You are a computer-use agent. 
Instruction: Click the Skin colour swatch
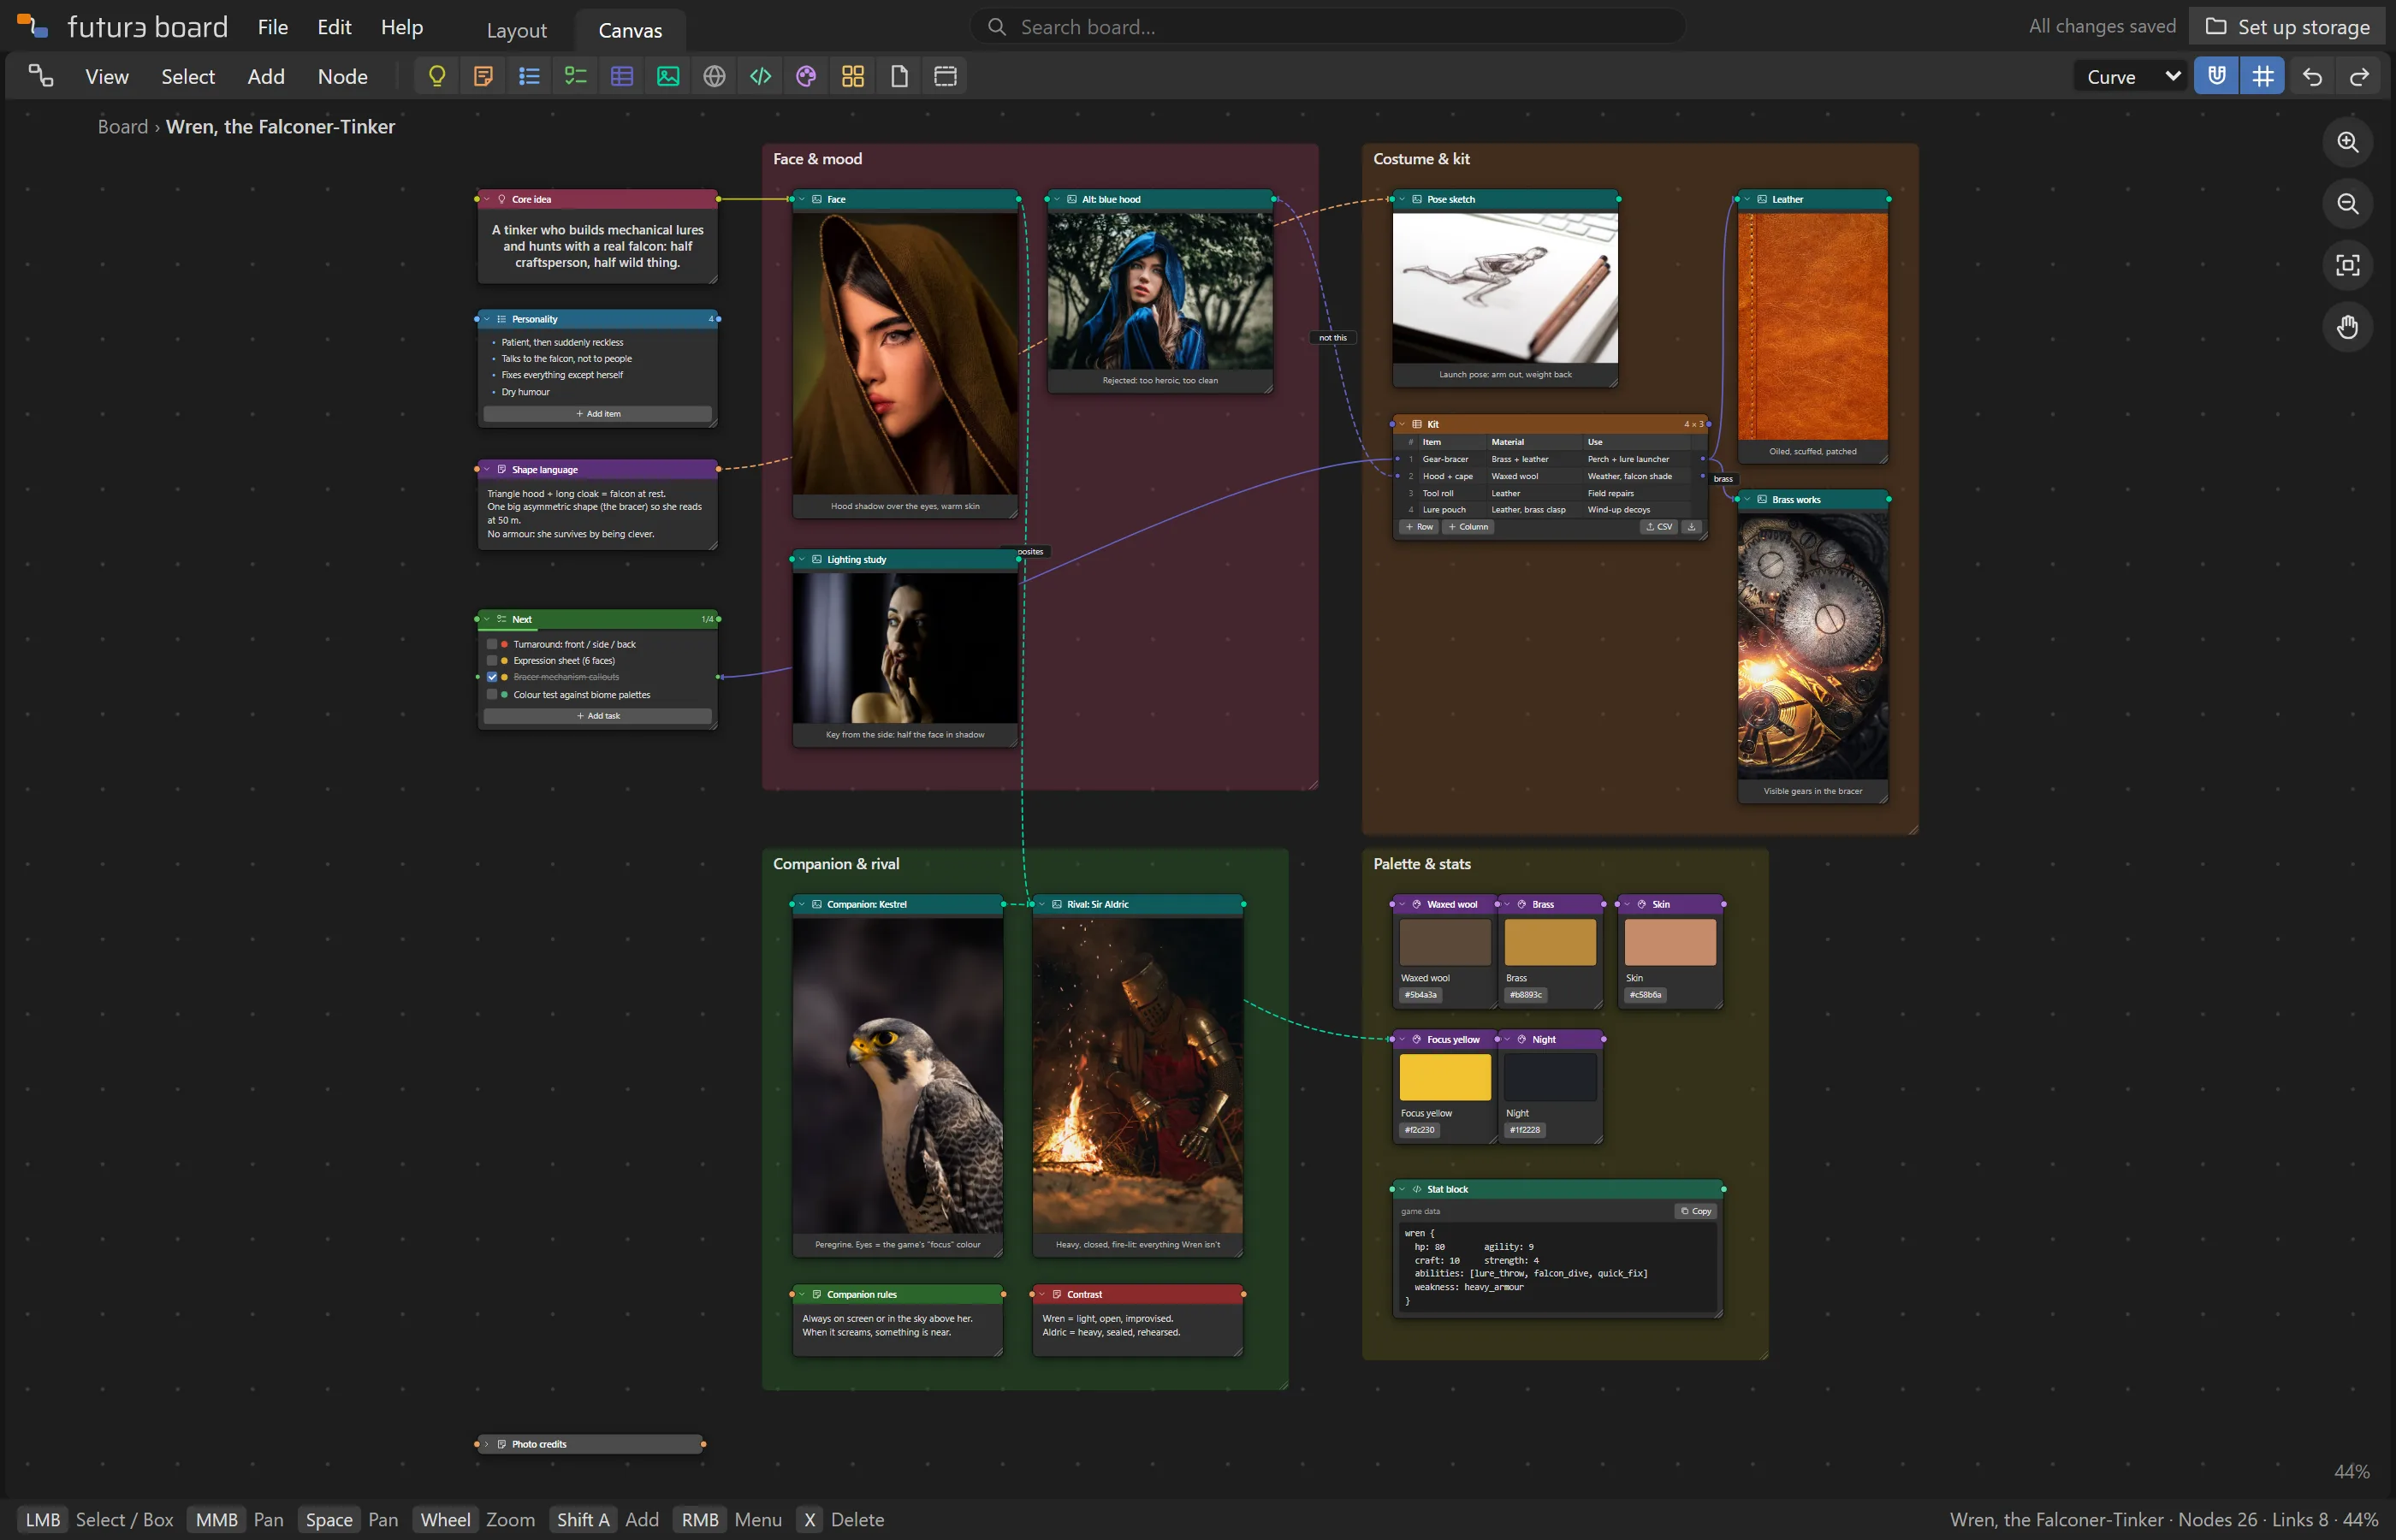[x=1670, y=942]
